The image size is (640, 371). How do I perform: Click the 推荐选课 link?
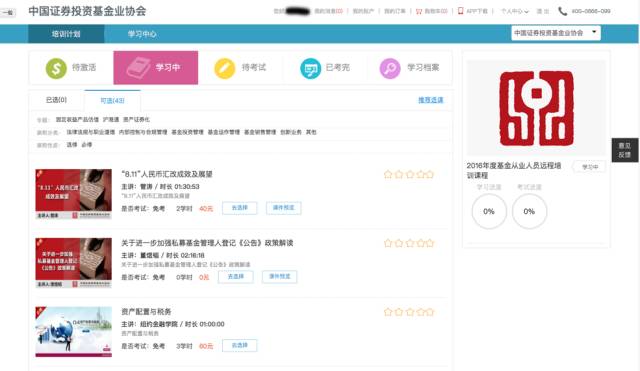(431, 100)
